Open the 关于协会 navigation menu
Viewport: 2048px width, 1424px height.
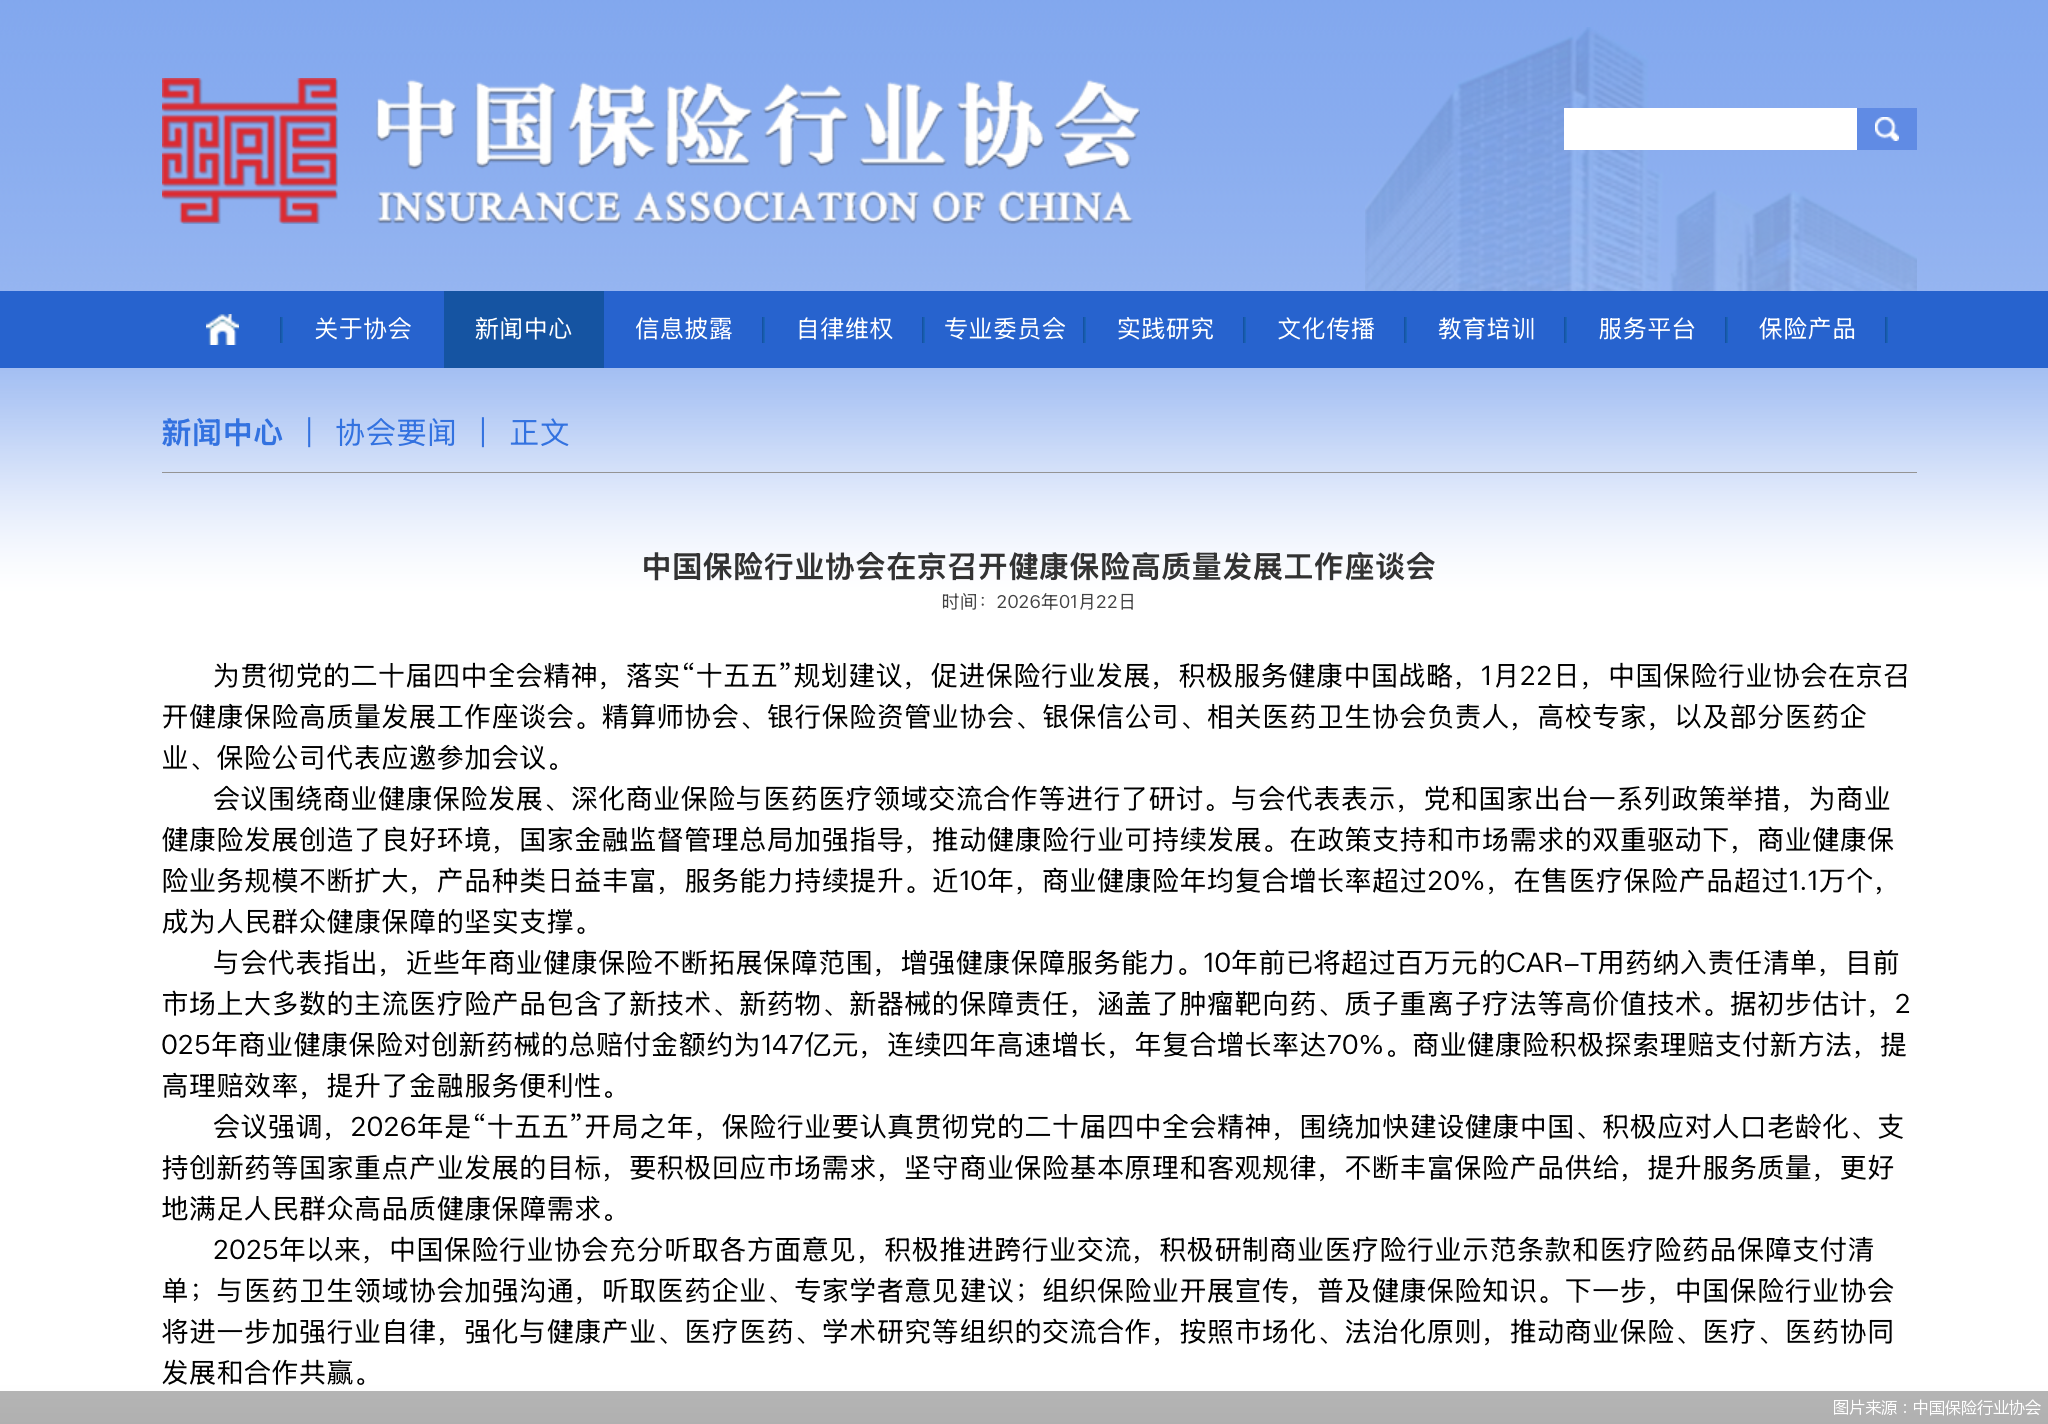362,330
